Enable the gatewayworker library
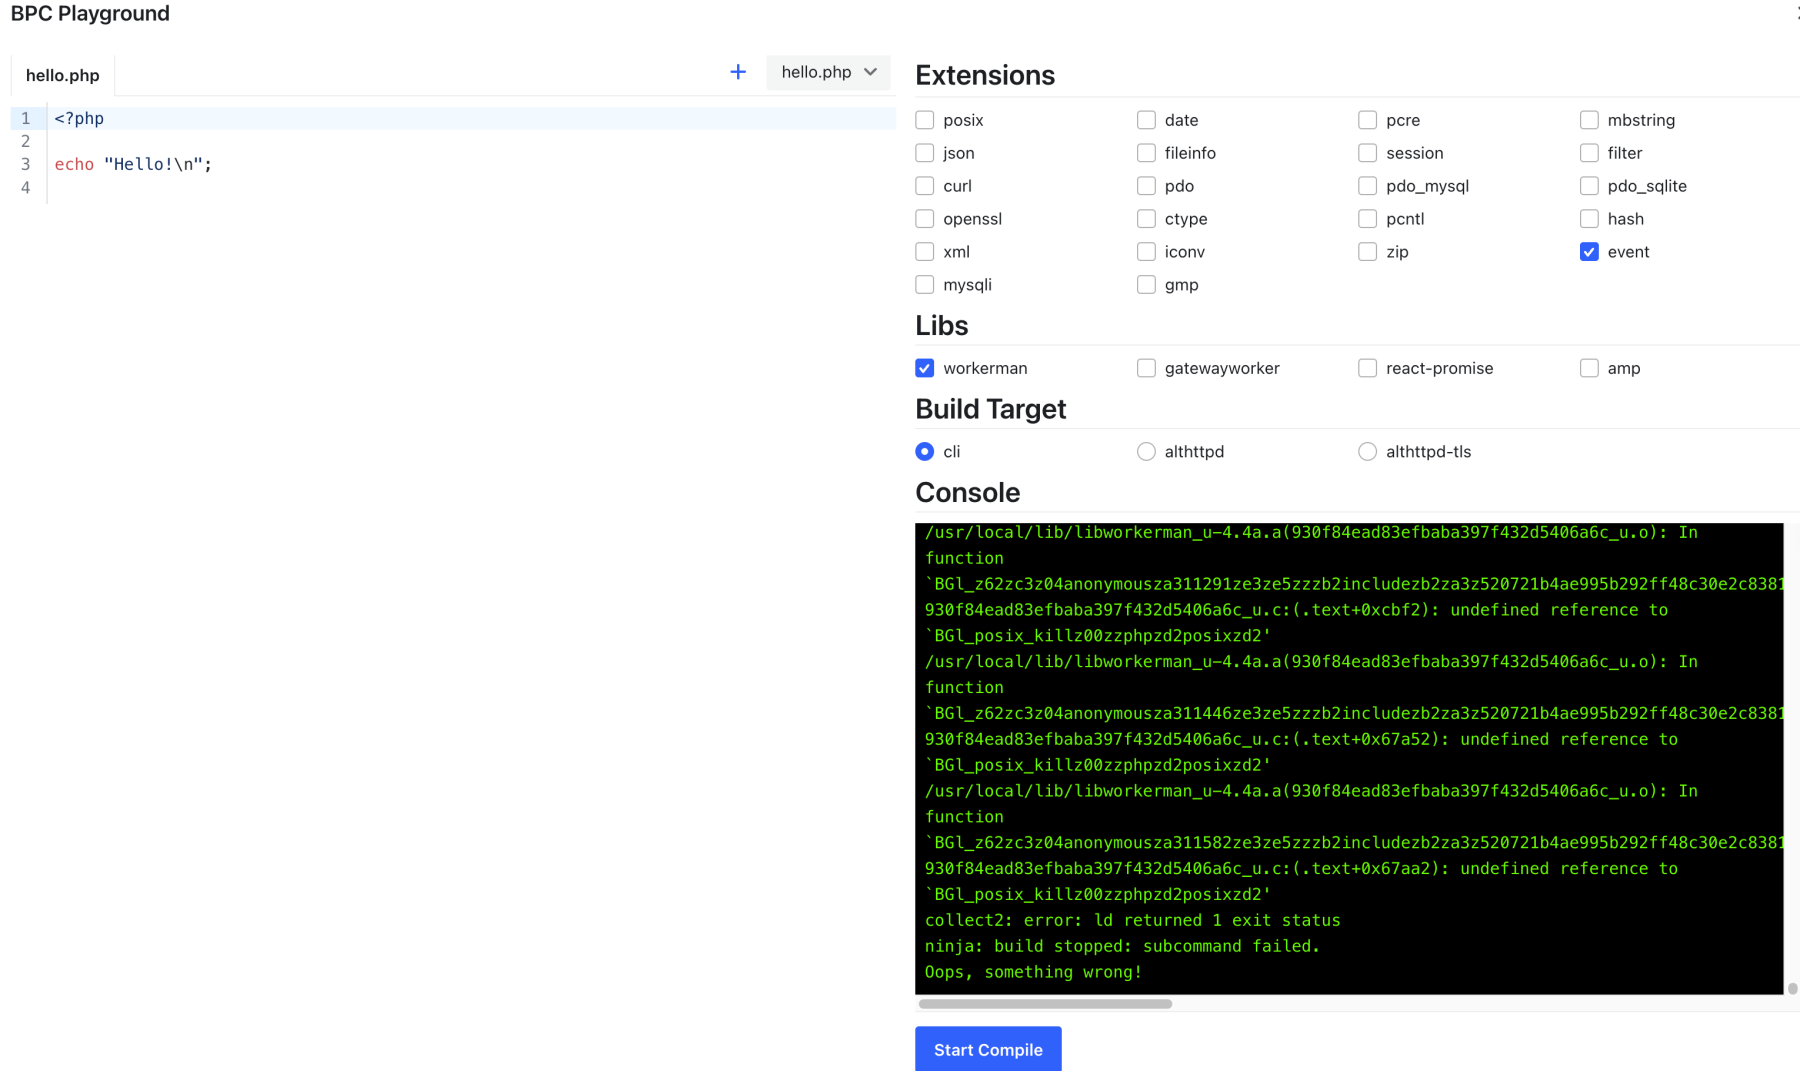 (1146, 368)
